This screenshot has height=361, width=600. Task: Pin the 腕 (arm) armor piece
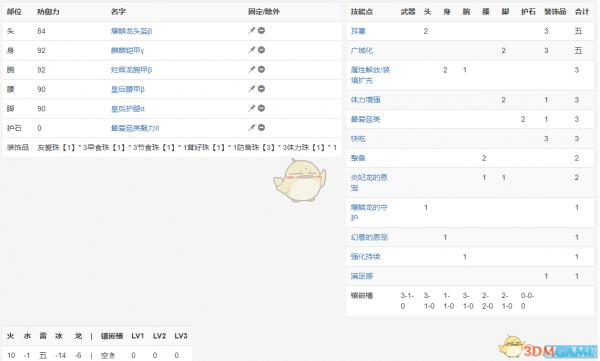[251, 70]
